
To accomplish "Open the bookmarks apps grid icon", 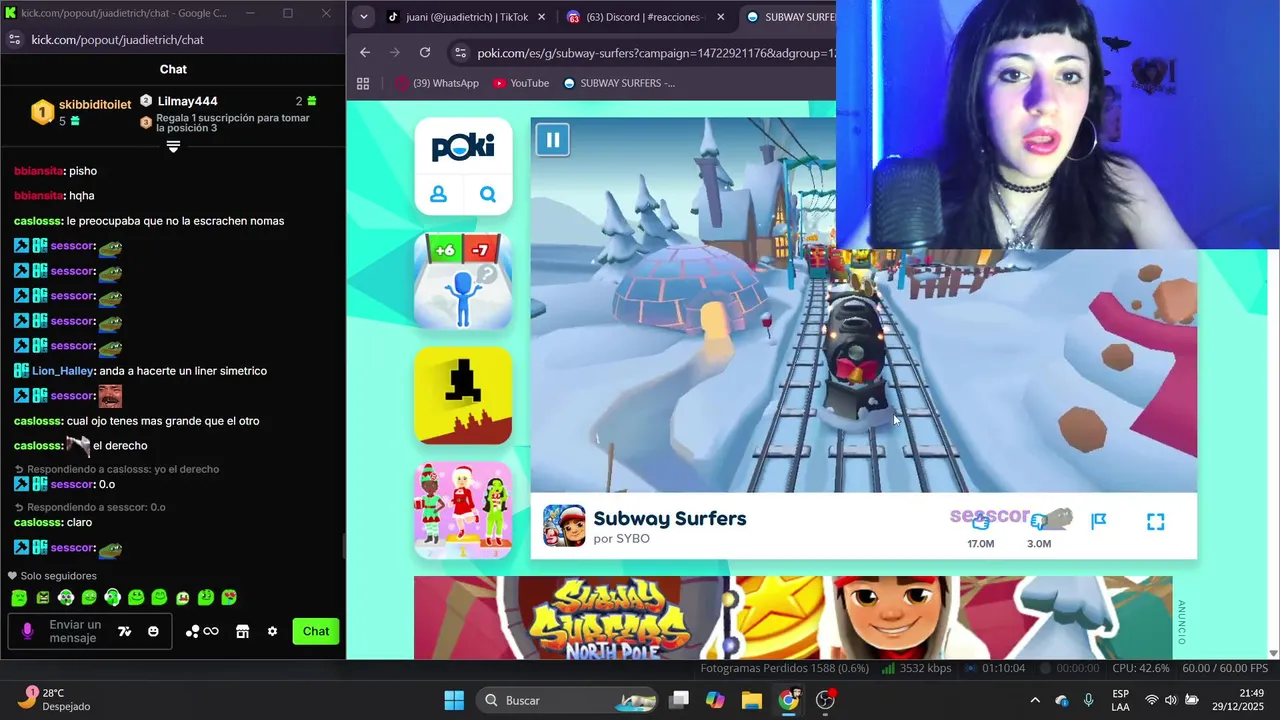I will (363, 83).
